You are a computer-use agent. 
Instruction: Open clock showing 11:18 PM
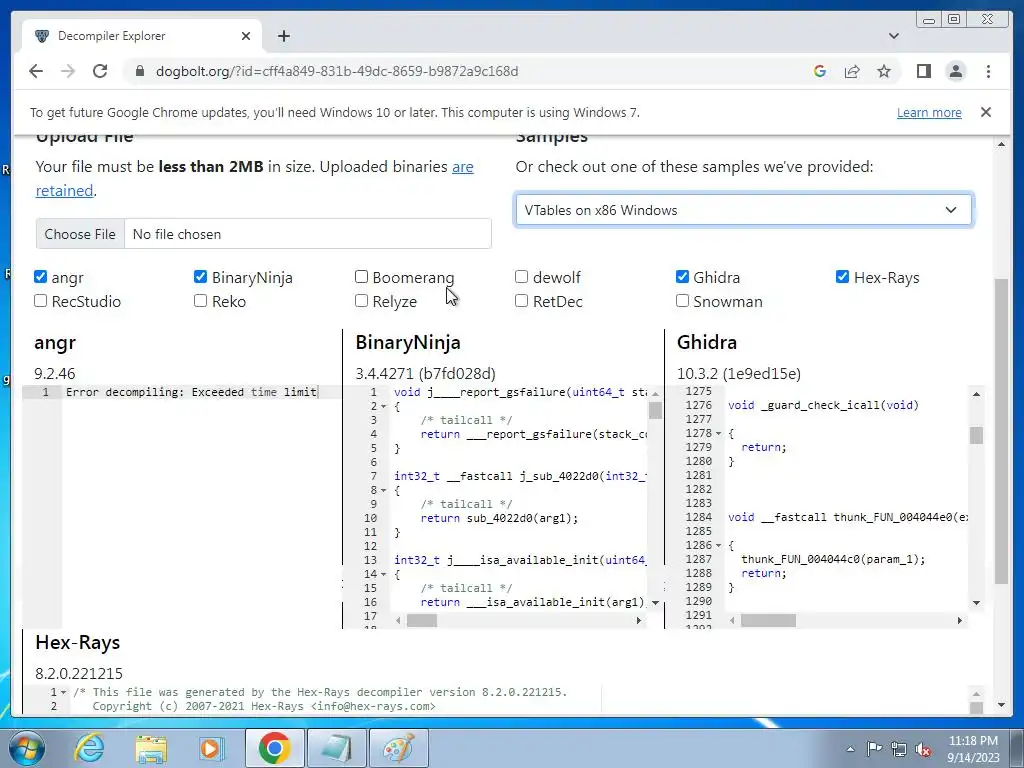pos(973,749)
